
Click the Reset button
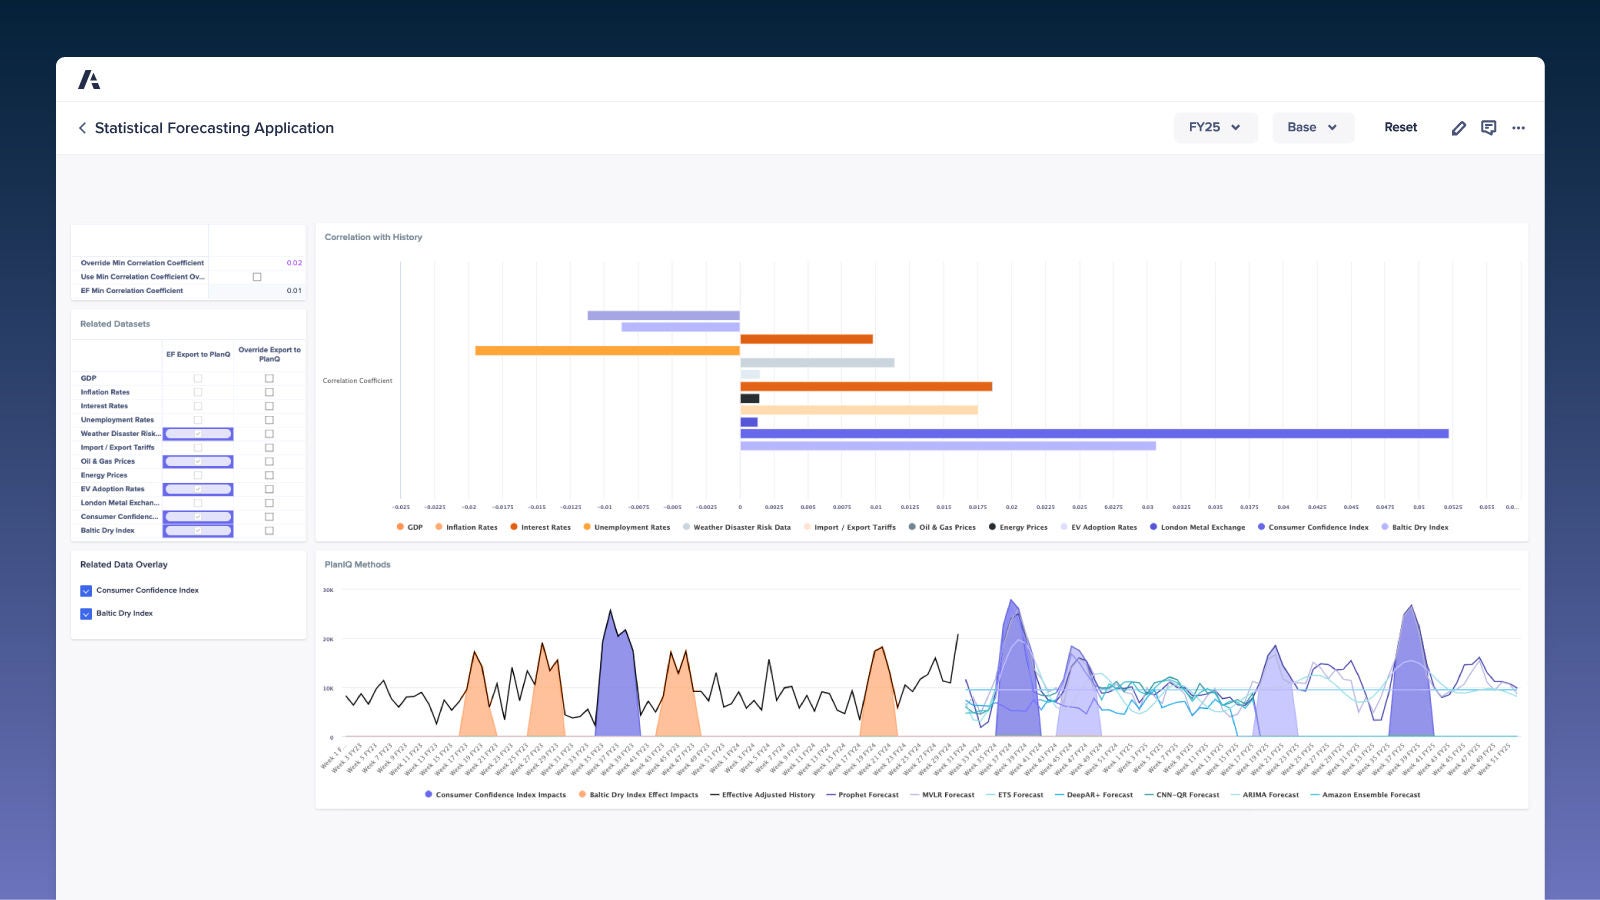pos(1400,128)
